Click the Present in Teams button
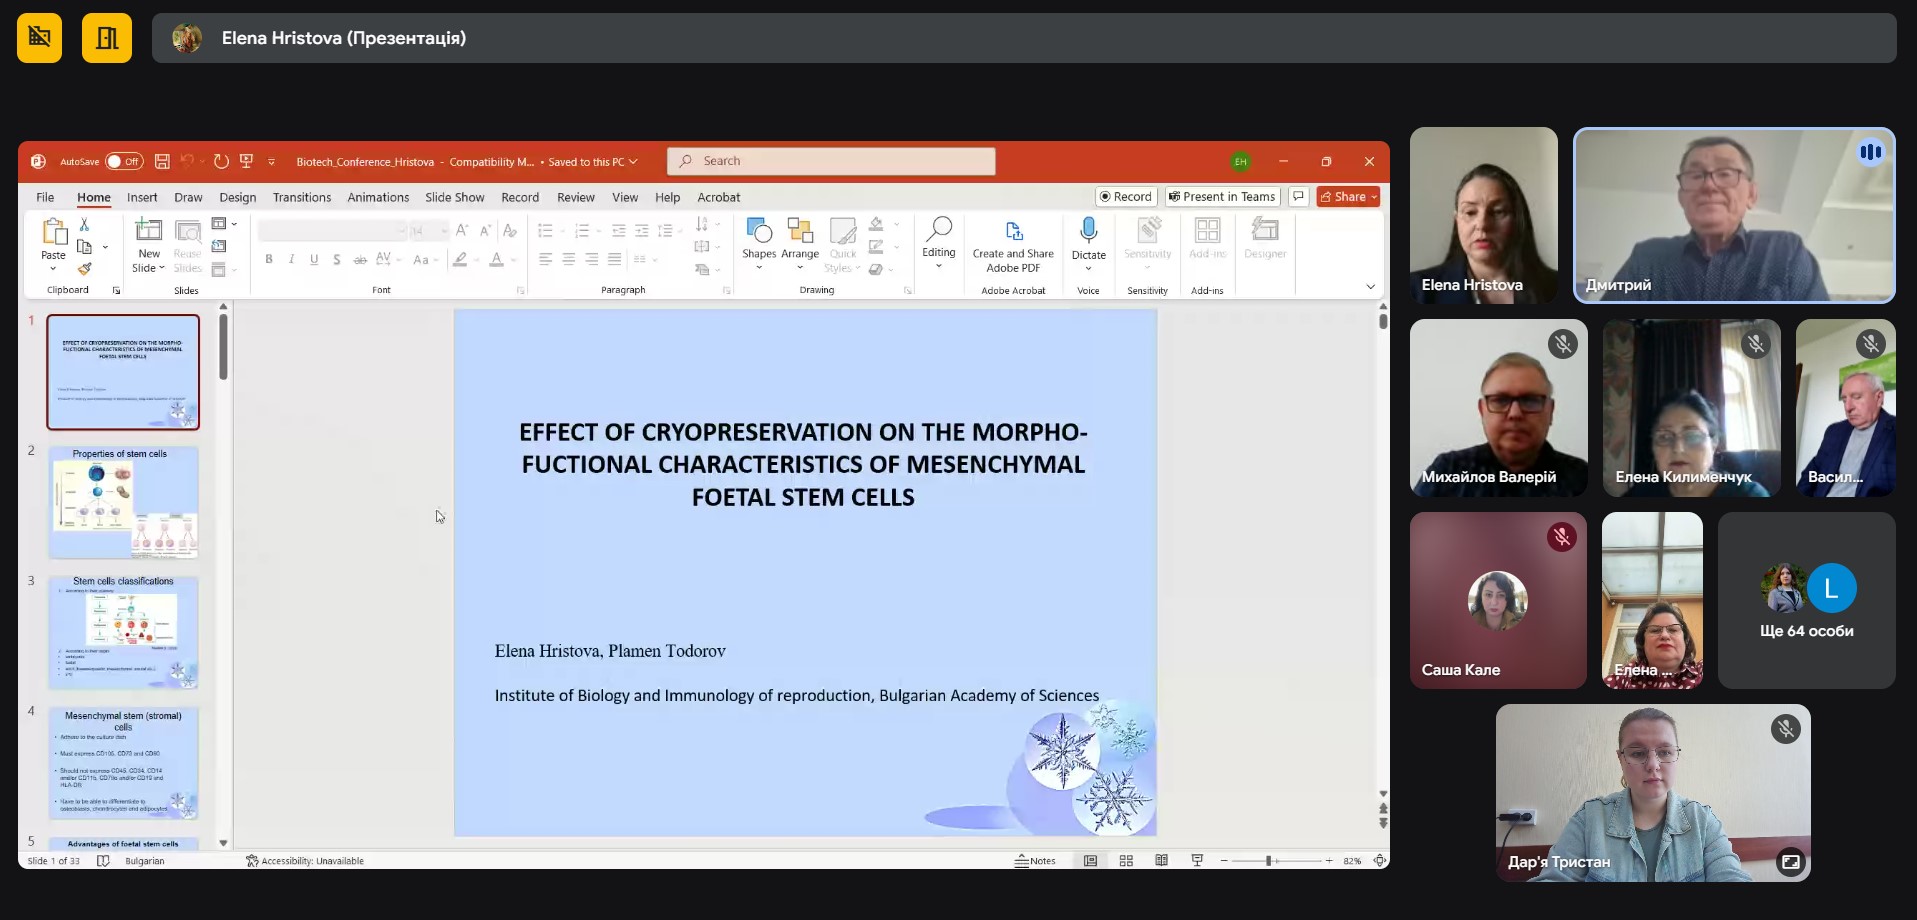Screen dimensions: 1917x920 pos(1222,196)
